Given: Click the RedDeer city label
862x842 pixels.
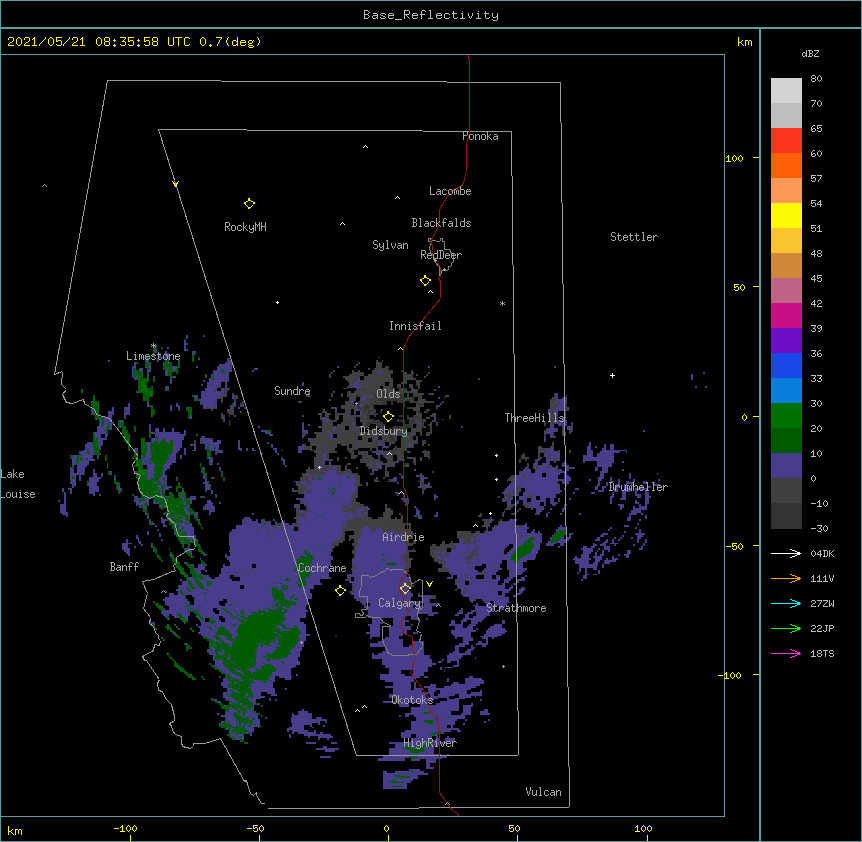Looking at the screenshot, I should (x=441, y=255).
